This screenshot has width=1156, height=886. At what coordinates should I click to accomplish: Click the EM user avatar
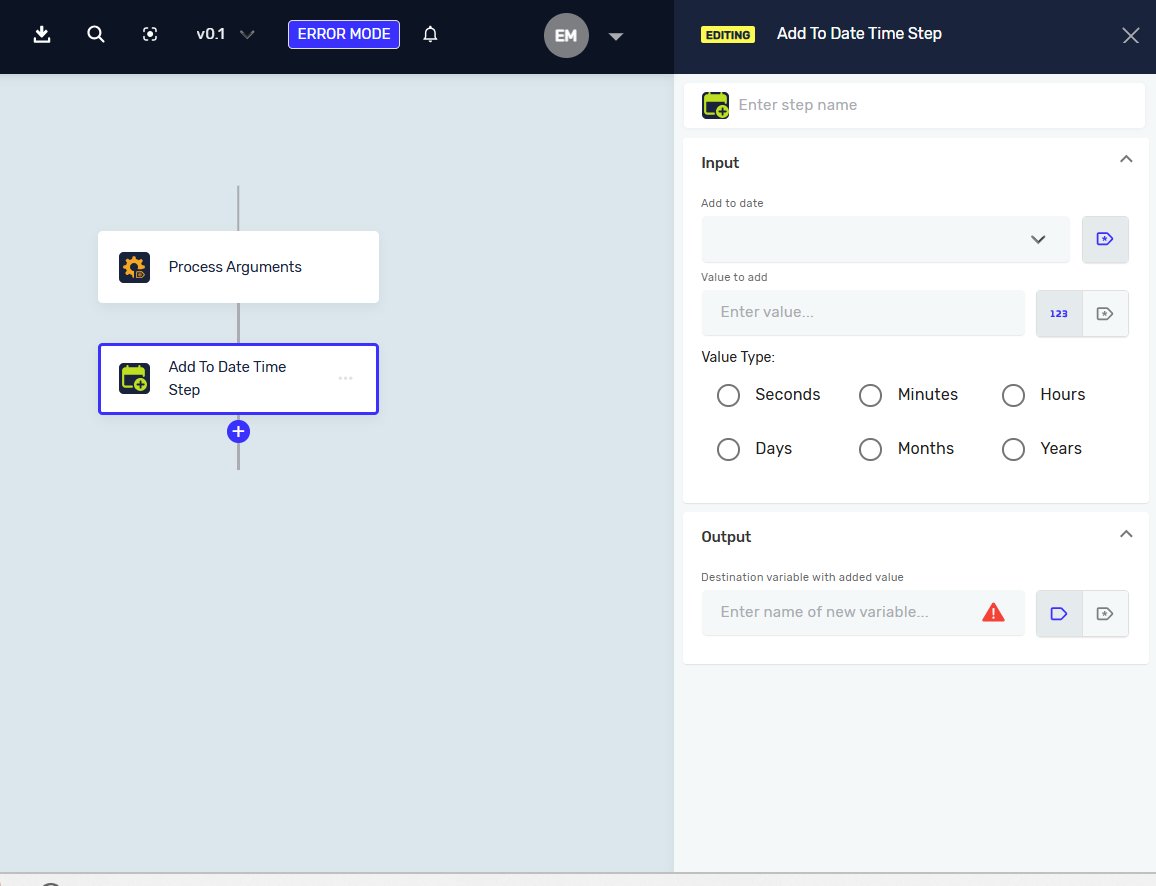[x=566, y=35]
